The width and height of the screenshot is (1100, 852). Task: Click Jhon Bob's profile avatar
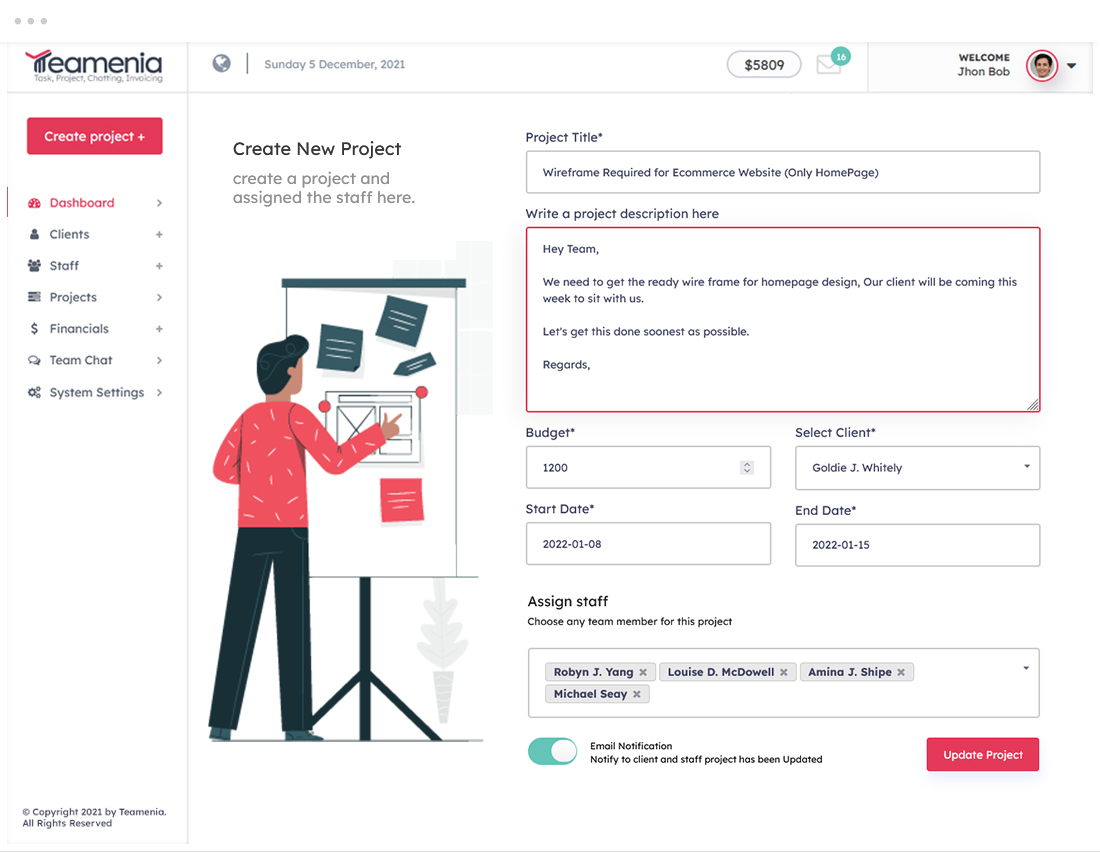(1042, 66)
